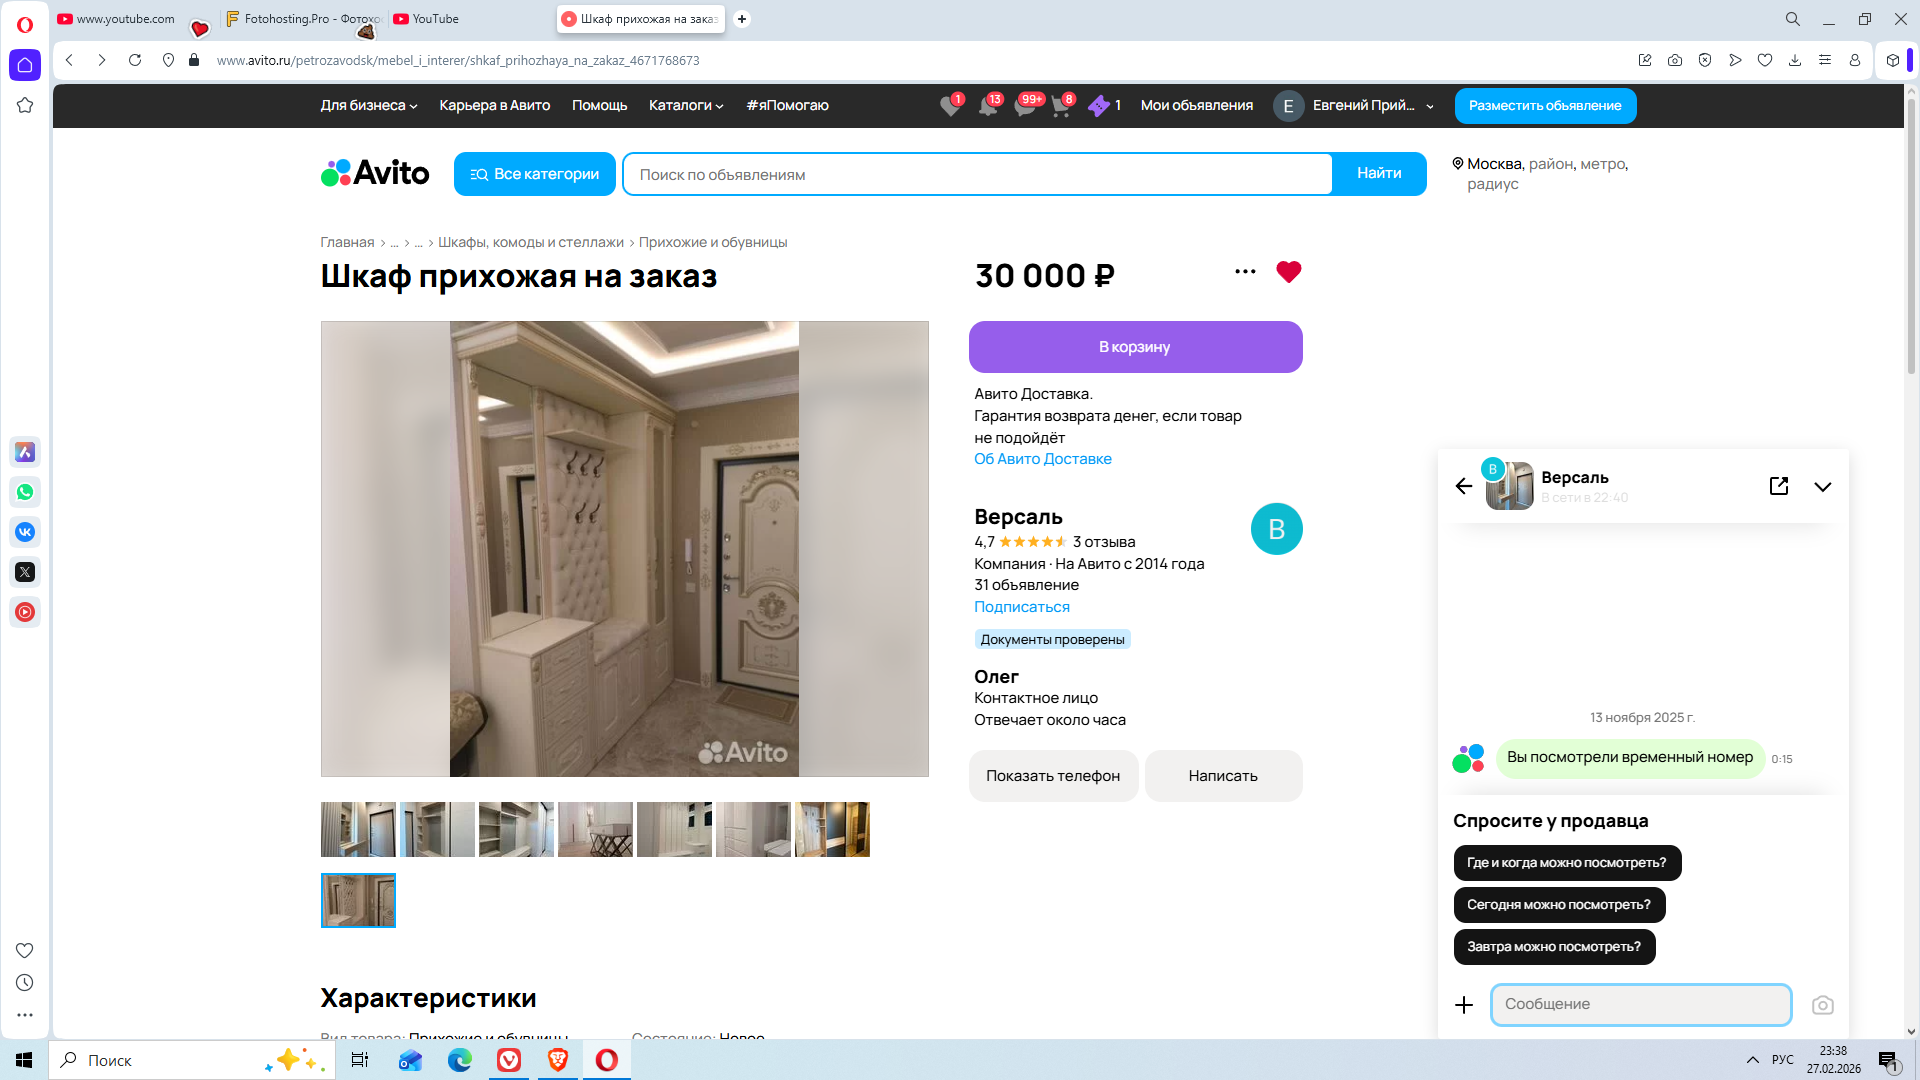
Task: Open the three-dots listing options menu
Action: pos(1245,272)
